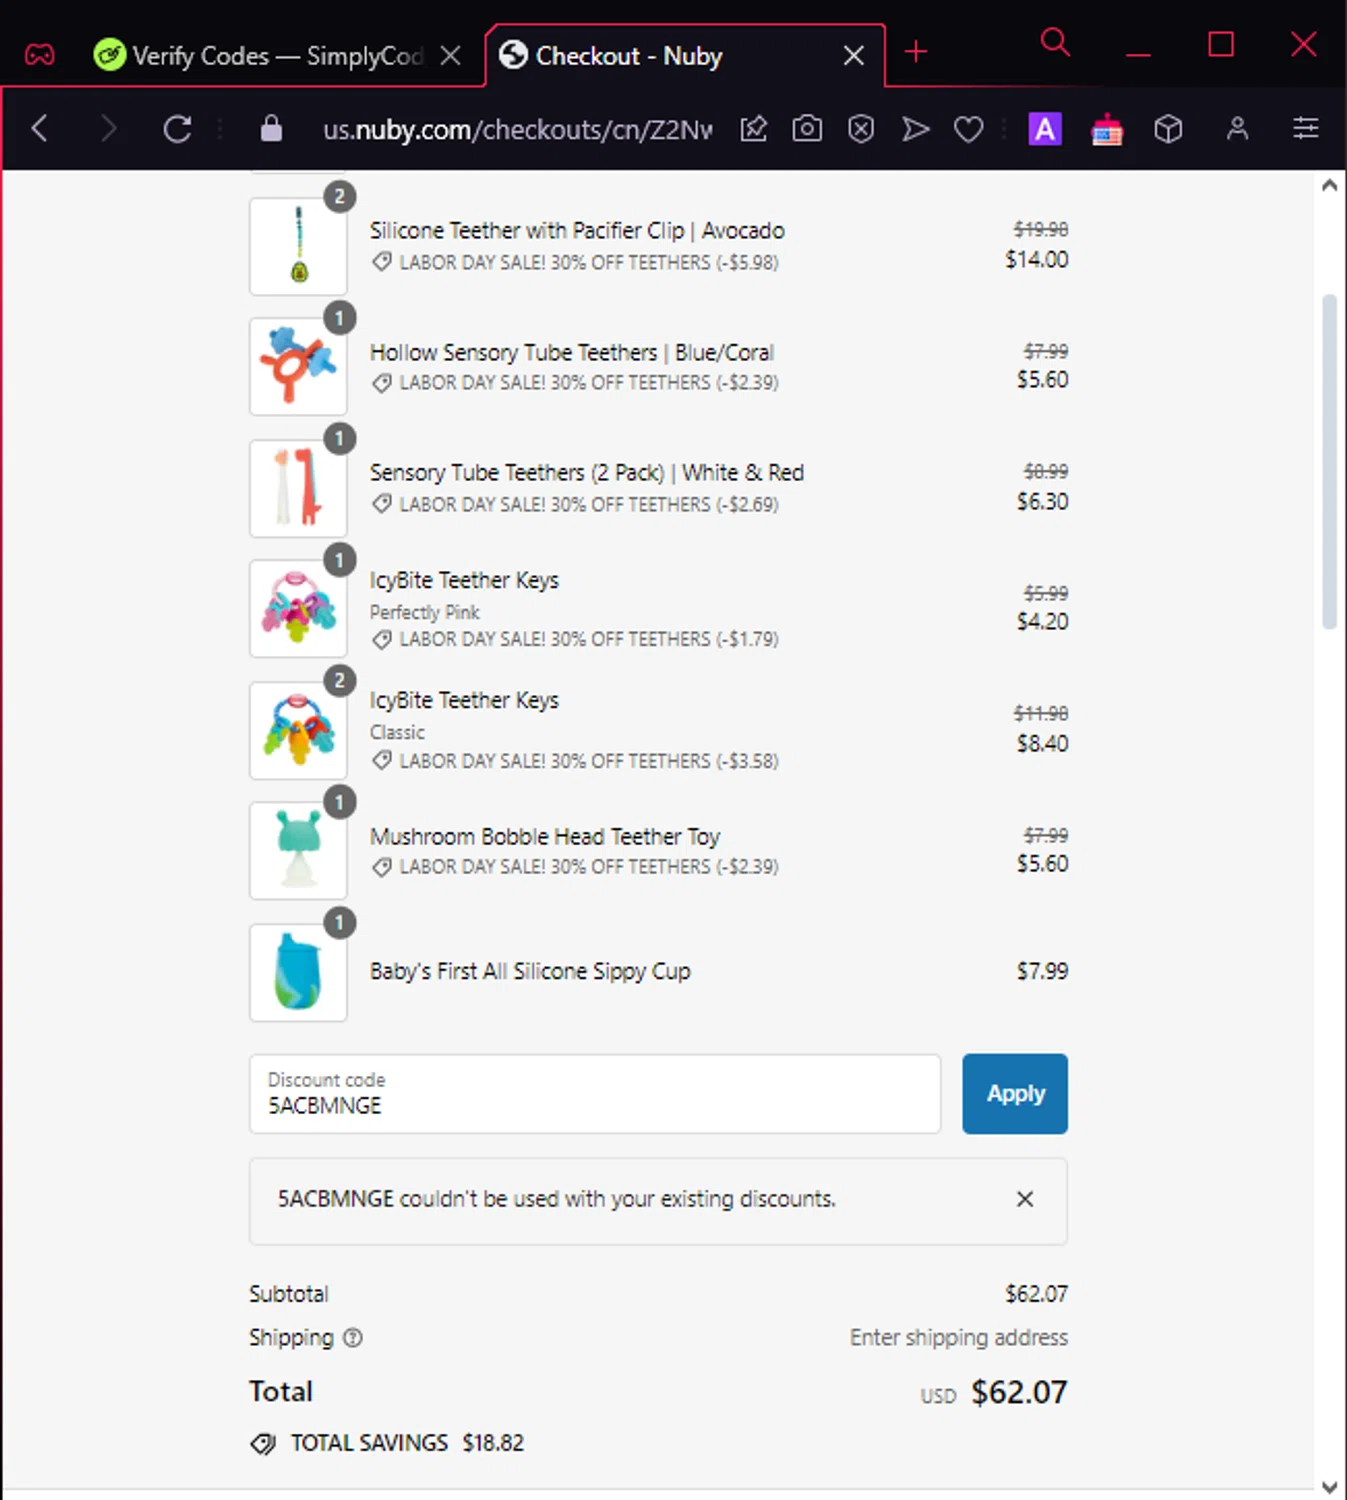Click the send/flow arrow icon
This screenshot has height=1500, width=1347.
click(x=915, y=128)
